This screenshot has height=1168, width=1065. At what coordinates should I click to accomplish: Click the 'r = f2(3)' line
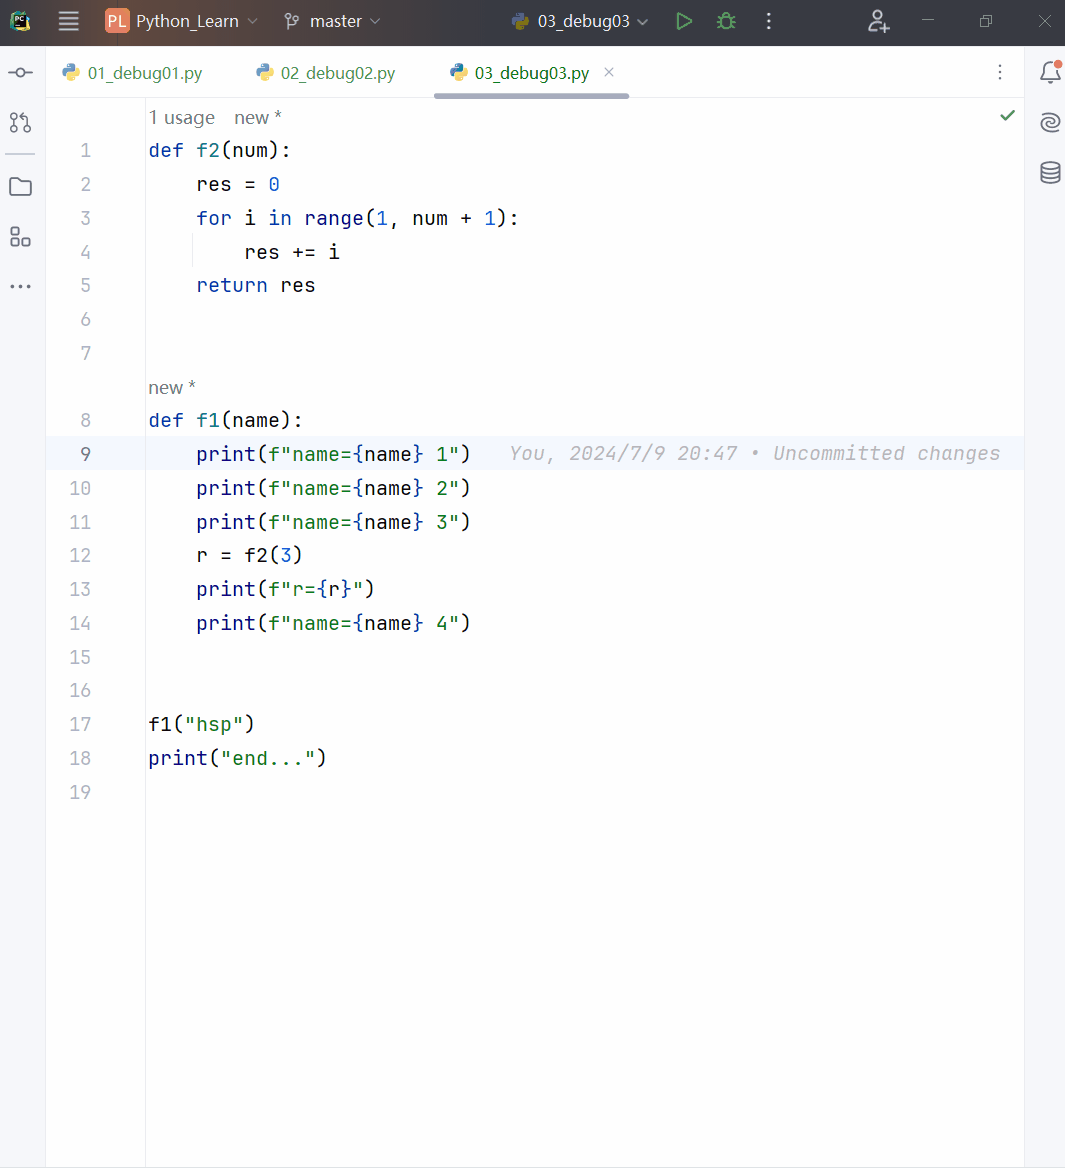pyautogui.click(x=249, y=556)
